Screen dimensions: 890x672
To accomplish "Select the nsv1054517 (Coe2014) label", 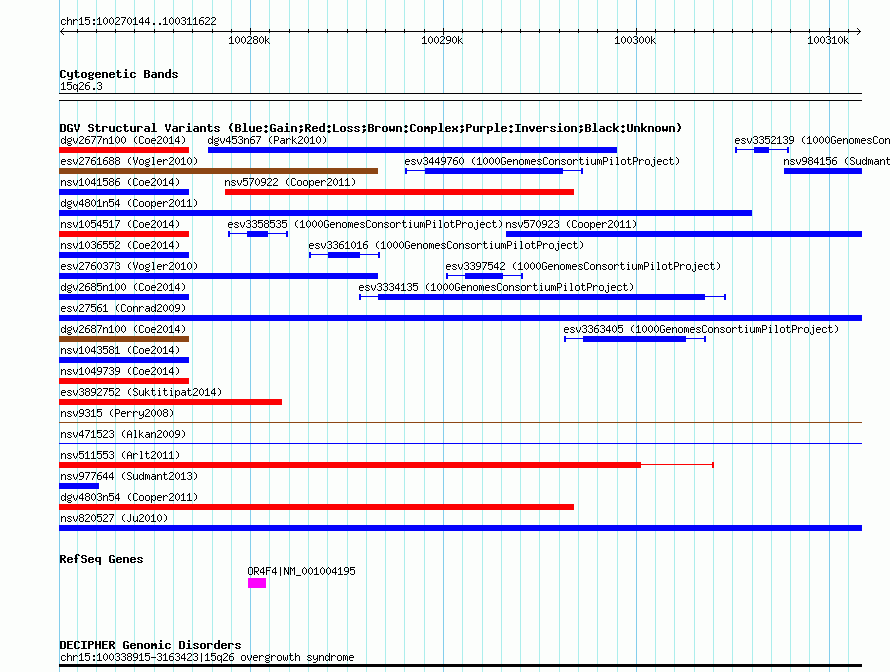I will point(120,224).
